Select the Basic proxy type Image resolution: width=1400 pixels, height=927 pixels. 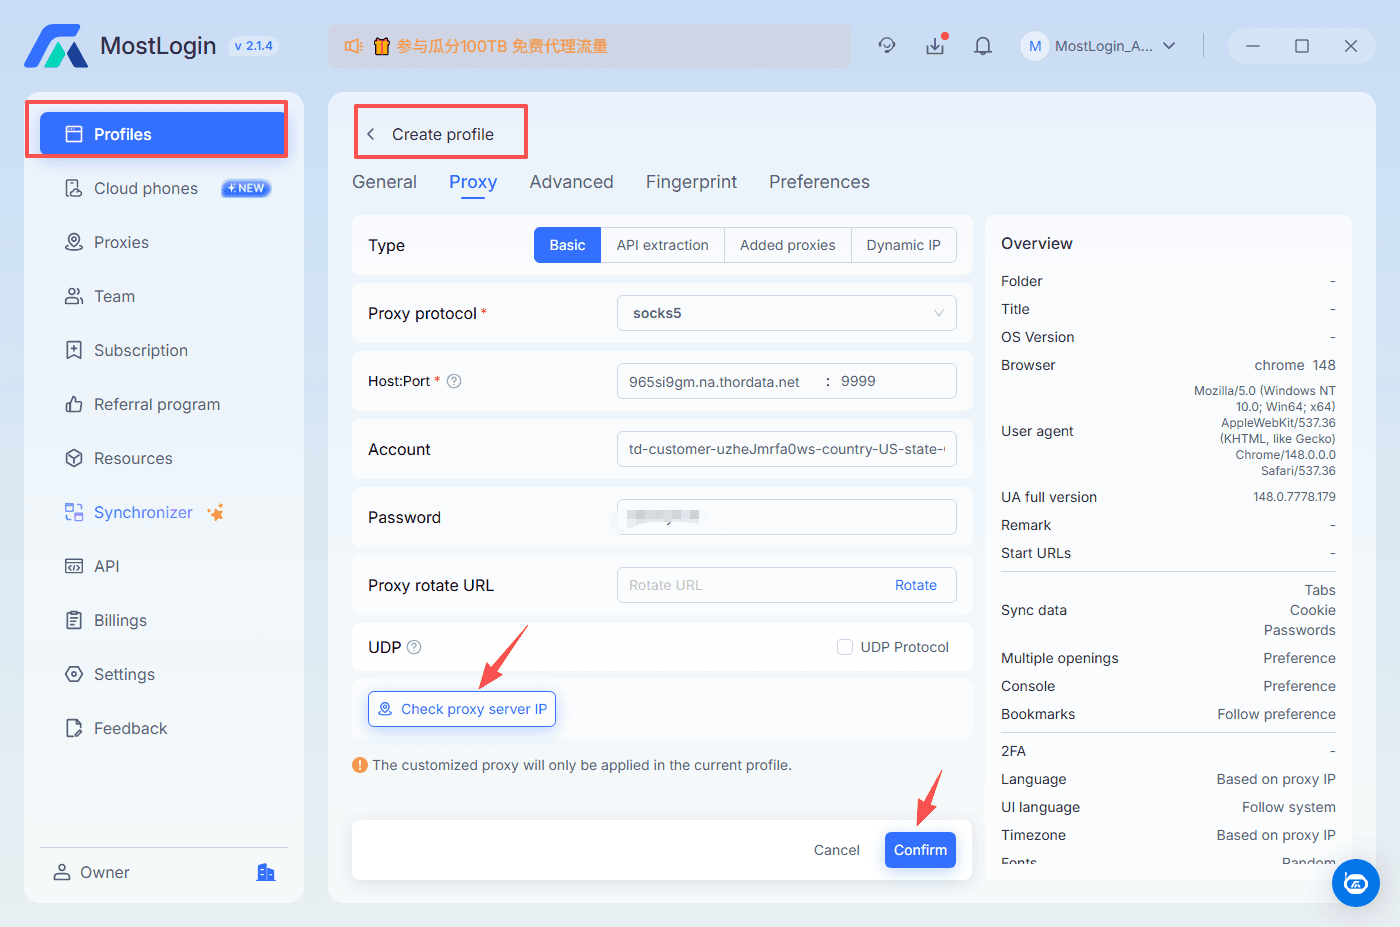pyautogui.click(x=567, y=245)
